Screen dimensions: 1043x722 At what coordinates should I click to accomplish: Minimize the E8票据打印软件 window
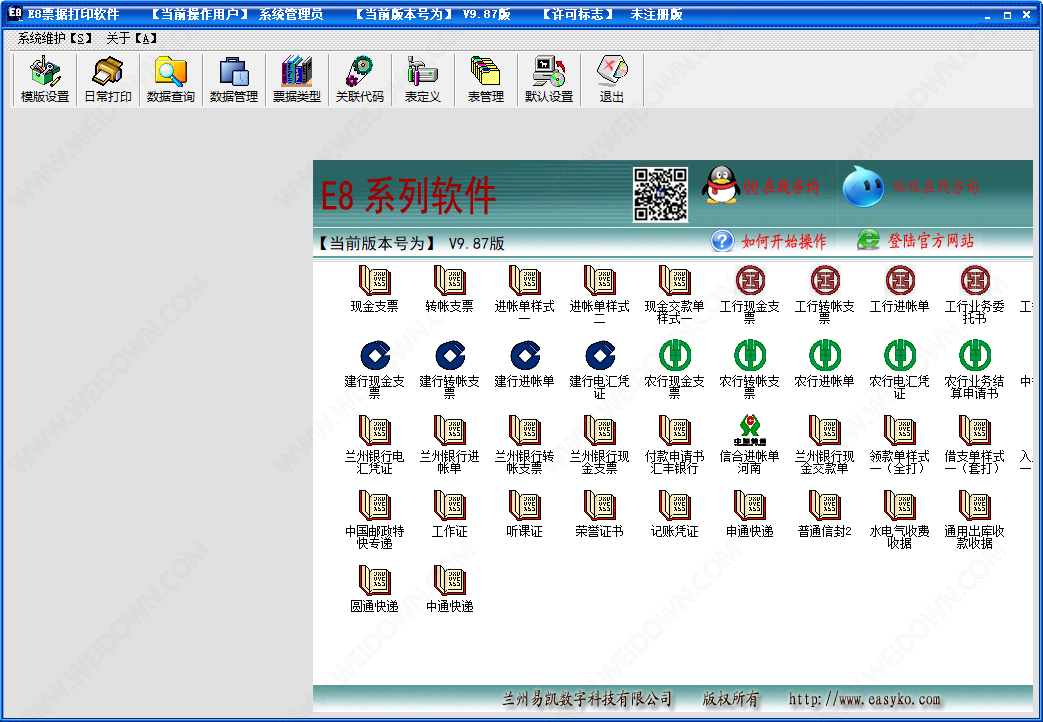[988, 15]
